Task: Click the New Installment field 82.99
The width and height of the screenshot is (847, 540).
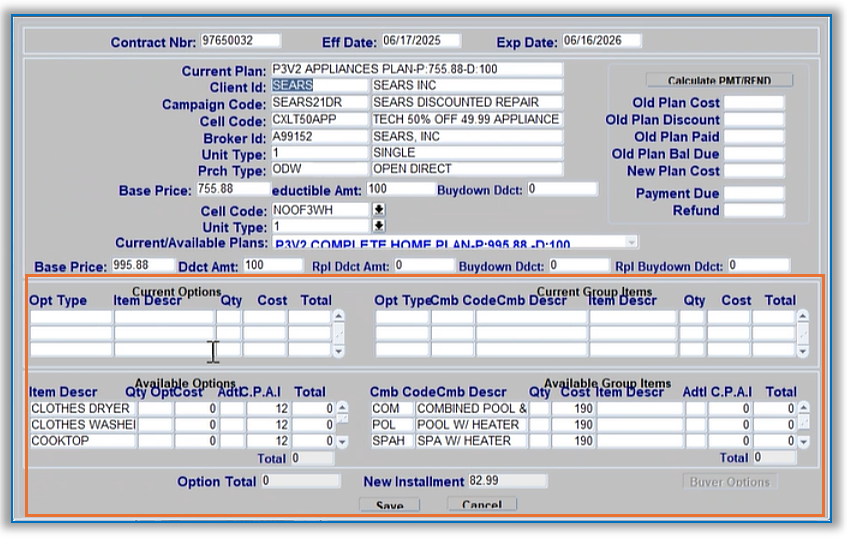Action: pos(508,481)
